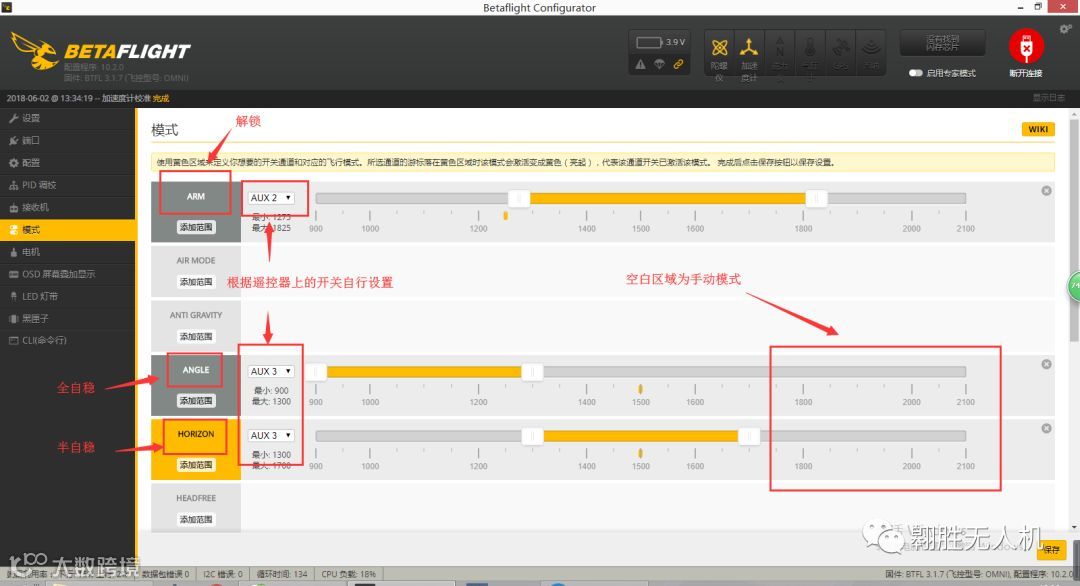Open the ANGLE AUX 3 channel dropdown
1080x586 pixels.
pyautogui.click(x=271, y=371)
